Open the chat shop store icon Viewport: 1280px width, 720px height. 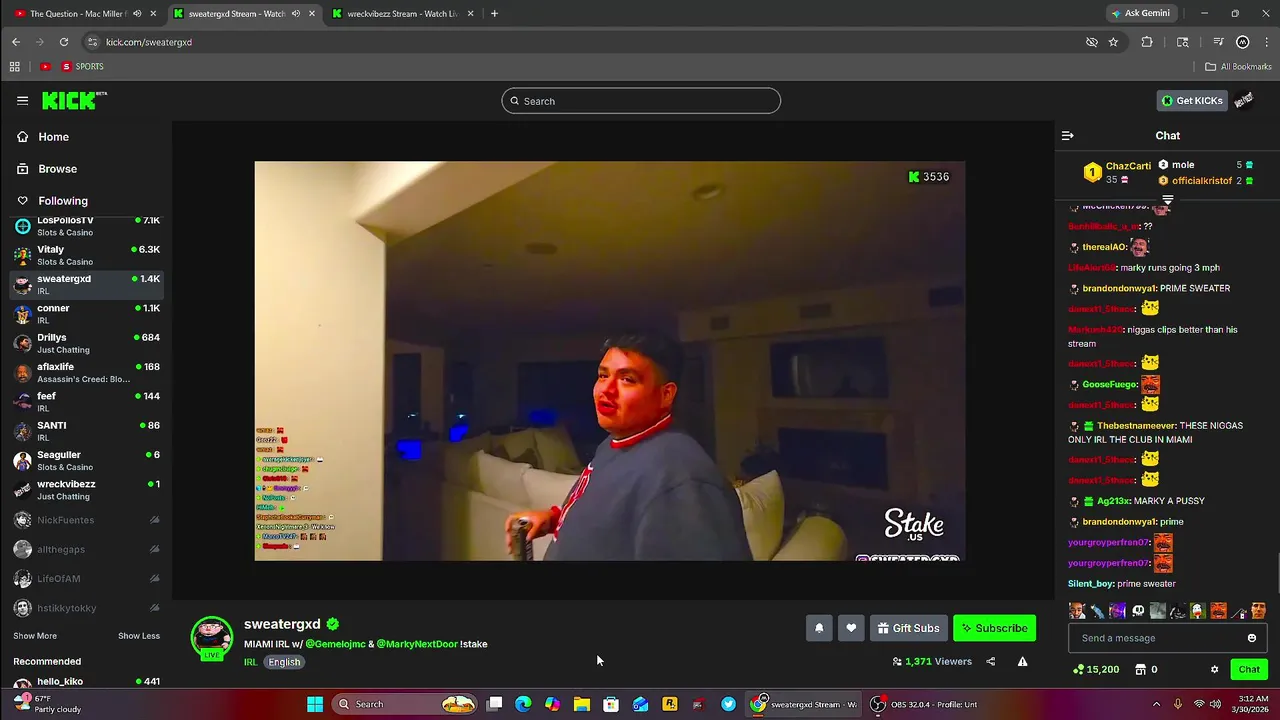1140,670
